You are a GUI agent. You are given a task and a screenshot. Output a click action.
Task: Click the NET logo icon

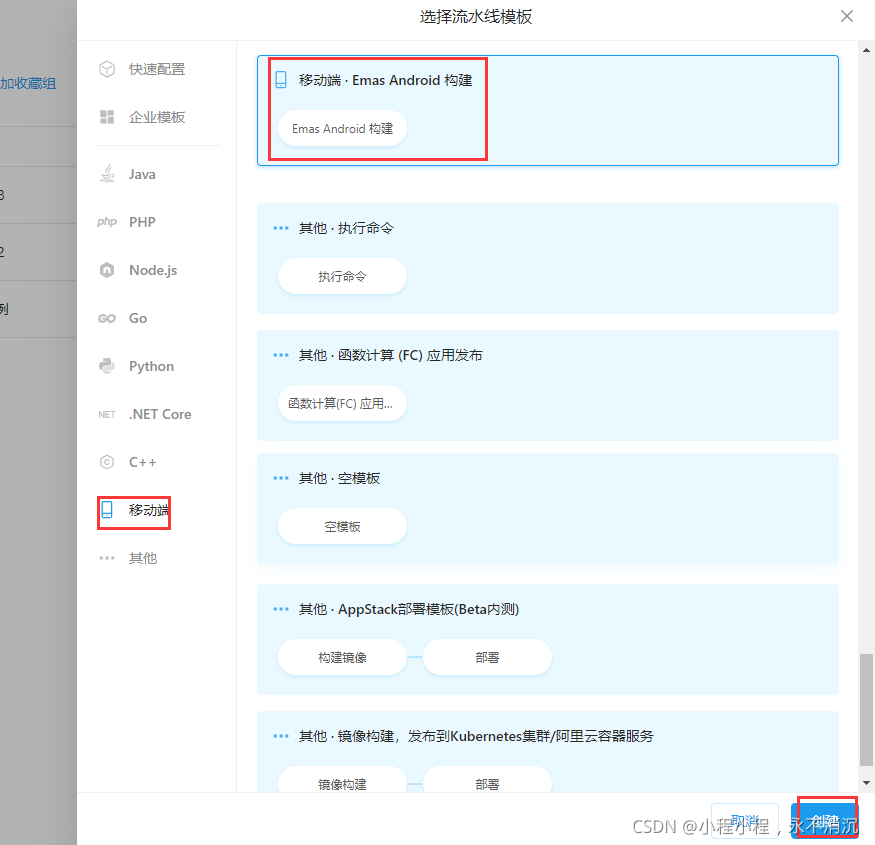pyautogui.click(x=107, y=414)
